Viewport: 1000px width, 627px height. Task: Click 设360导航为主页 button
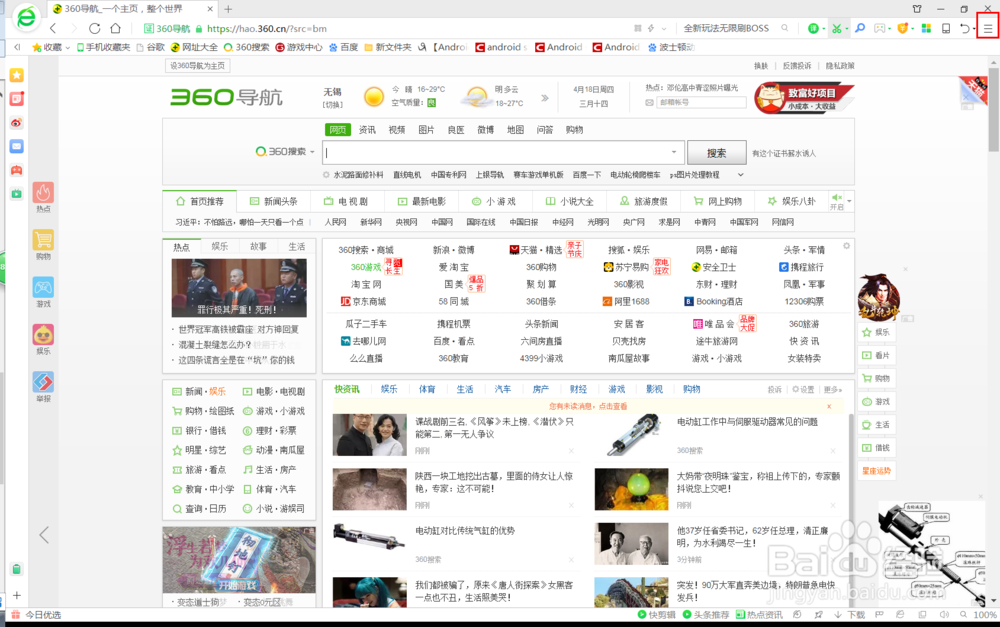198,66
